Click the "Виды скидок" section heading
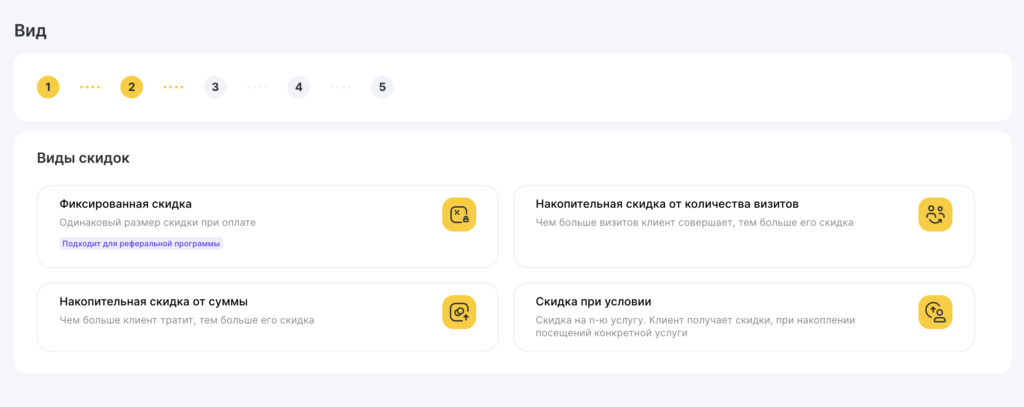The height and width of the screenshot is (407, 1024). [83, 158]
